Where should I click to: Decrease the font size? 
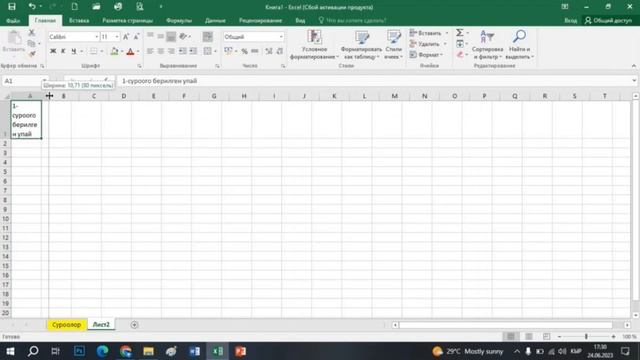[136, 37]
